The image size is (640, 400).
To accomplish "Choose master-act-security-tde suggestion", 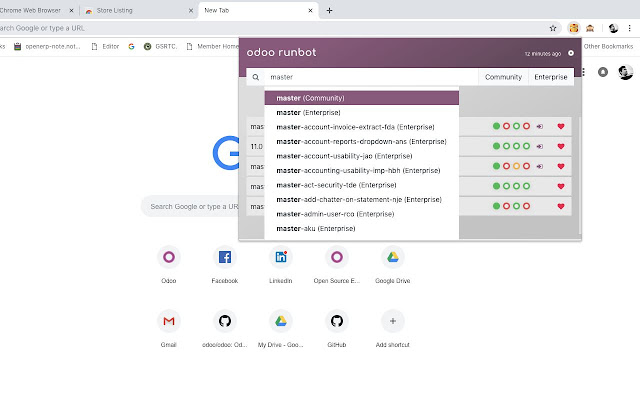I will click(362, 185).
